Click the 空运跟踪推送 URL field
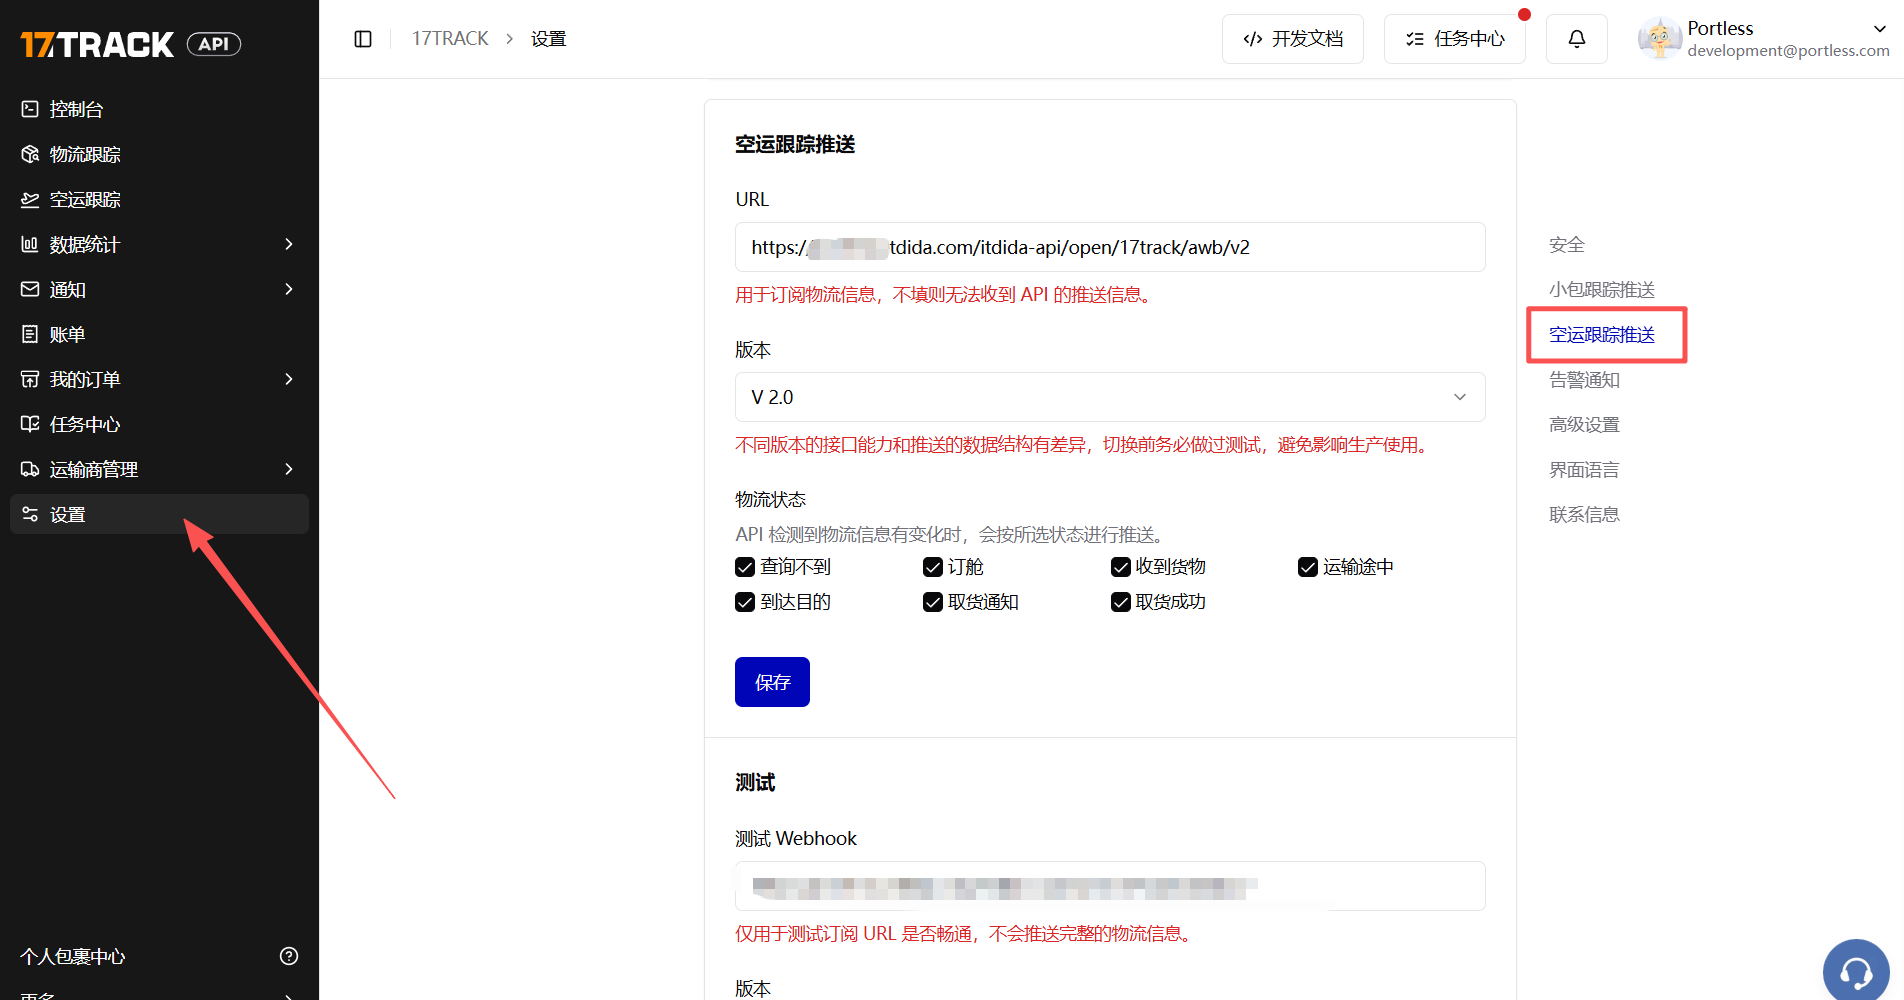This screenshot has width=1904, height=1000. click(1110, 247)
